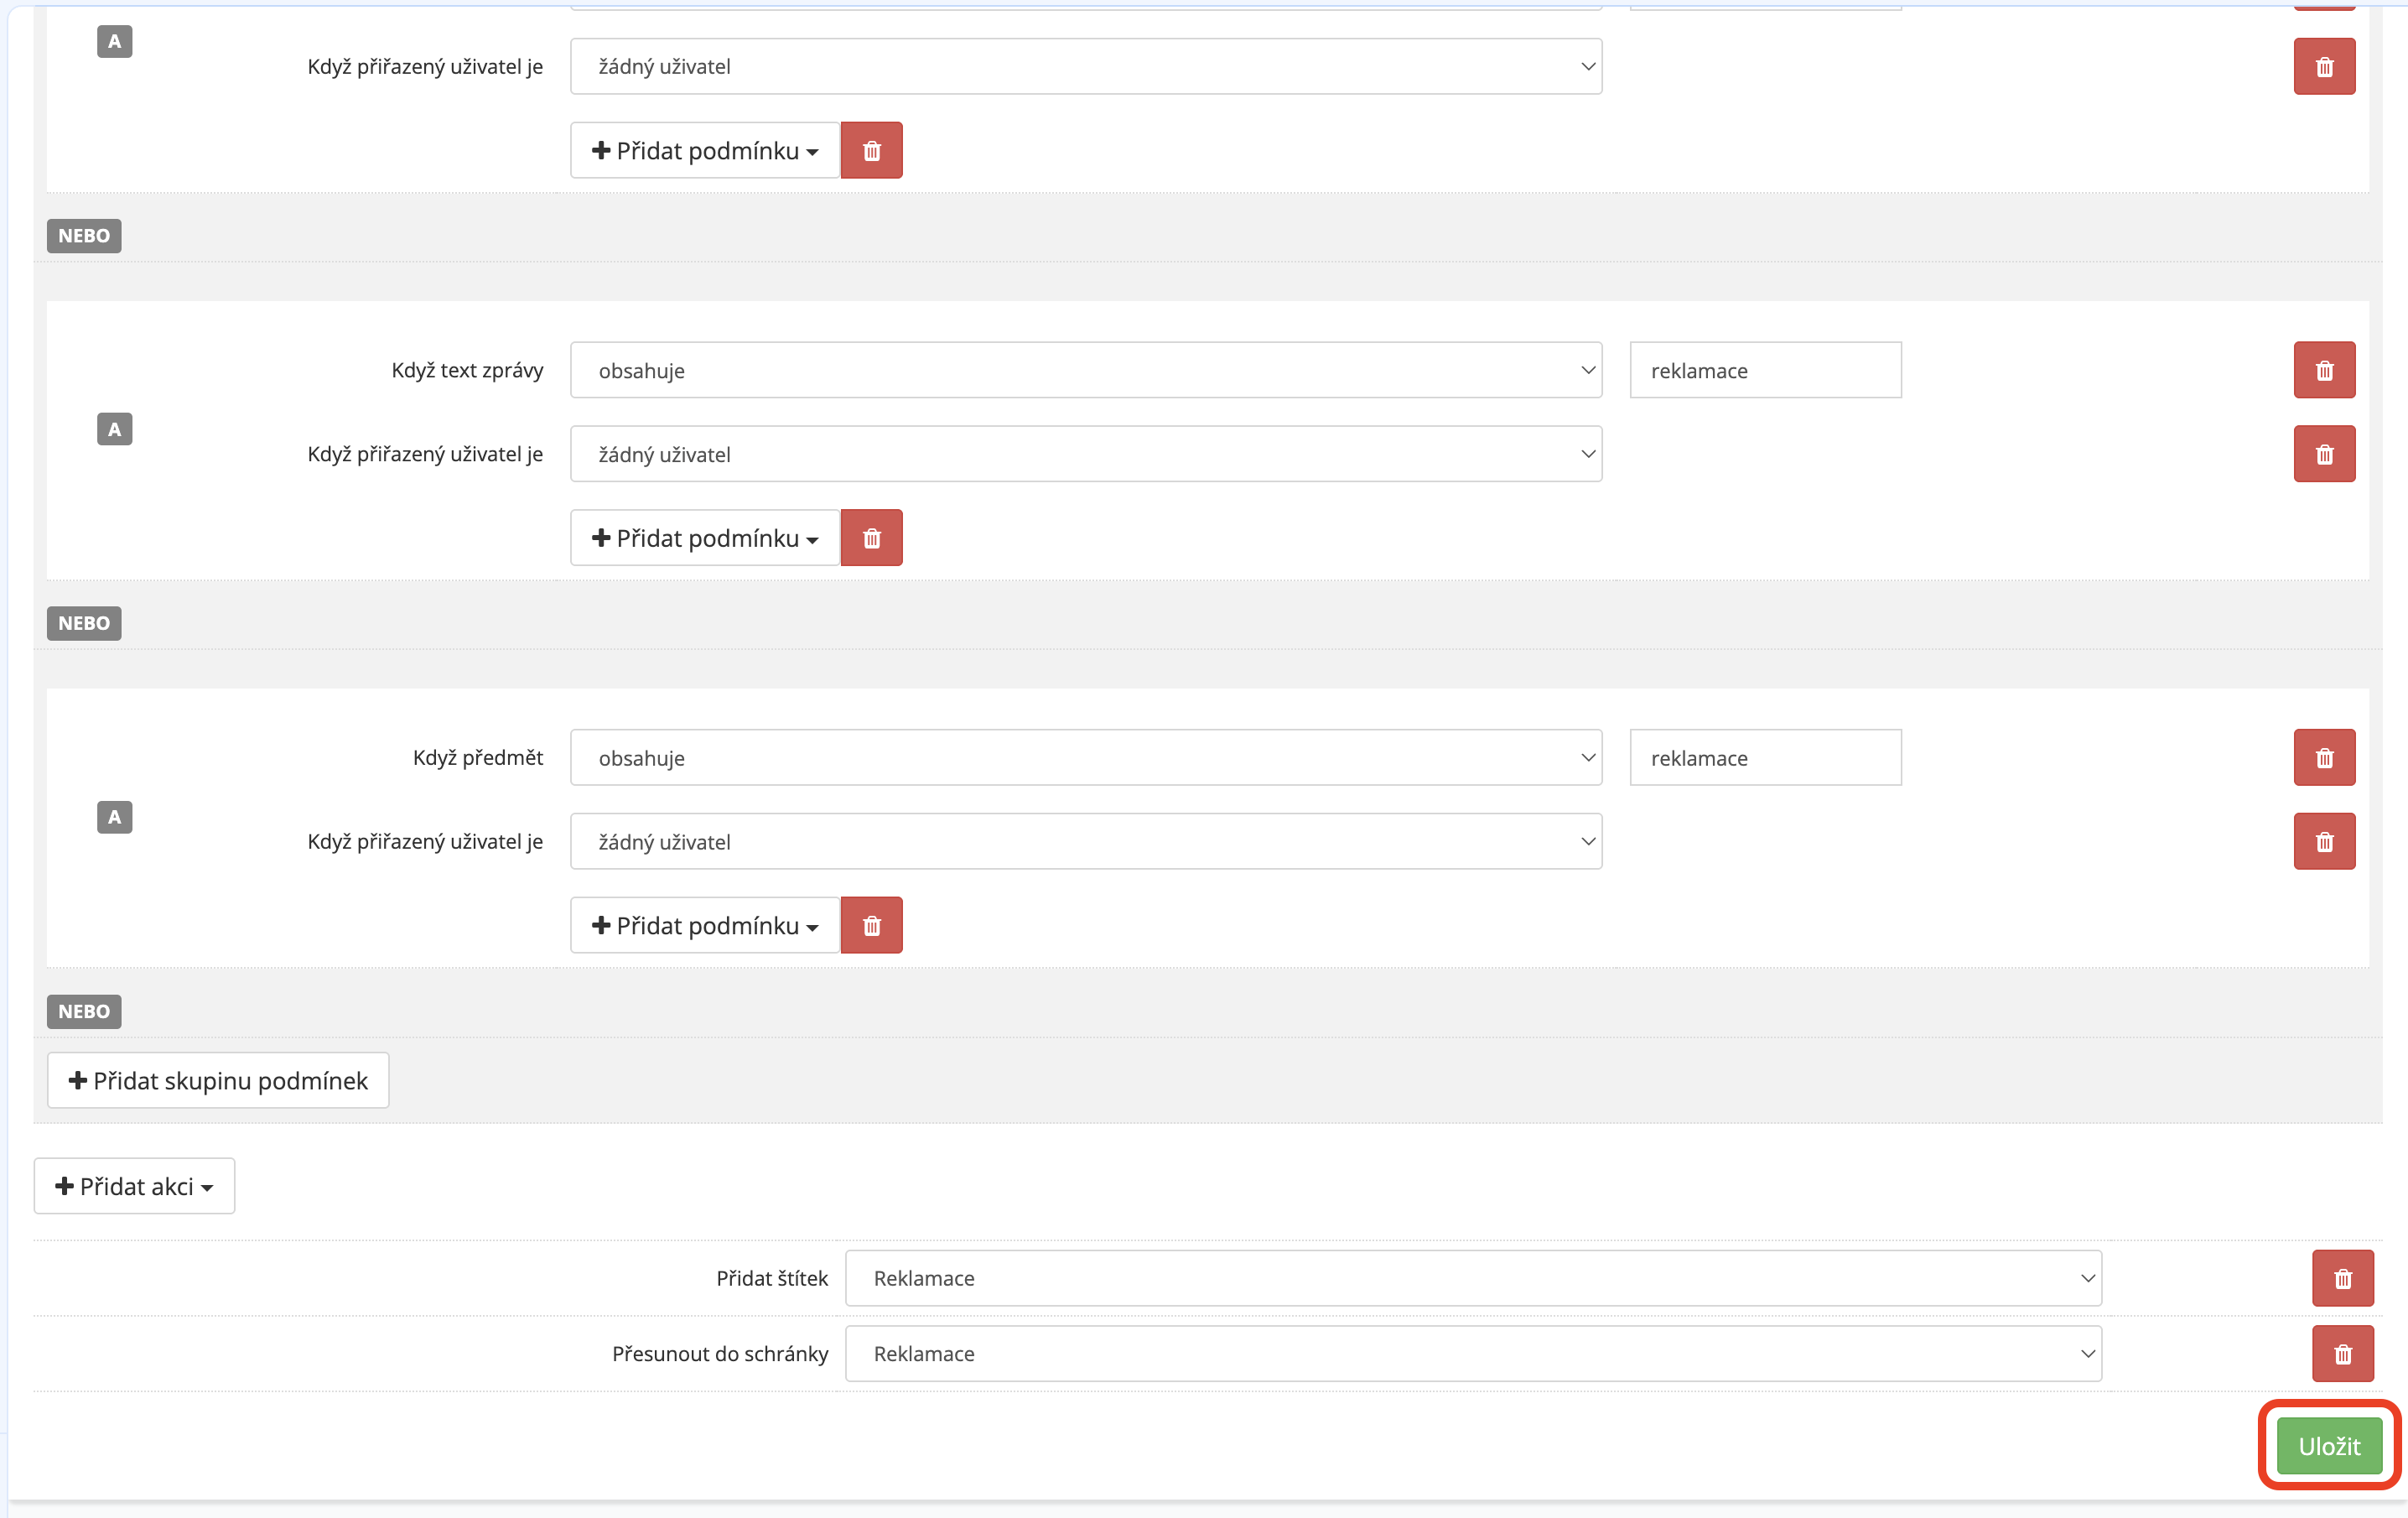
Task: Open the 'Přesunout do schránky' Reklamace dropdown
Action: (1473, 1353)
